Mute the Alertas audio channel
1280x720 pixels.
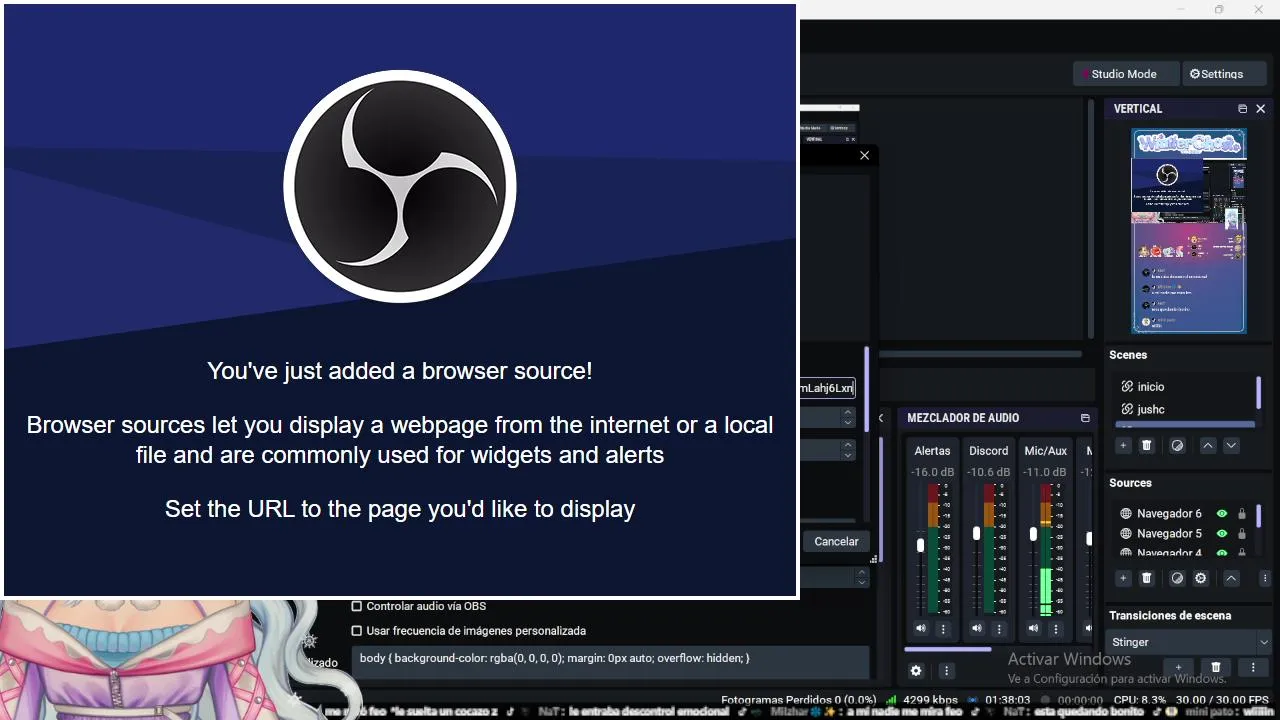pyautogui.click(x=921, y=629)
